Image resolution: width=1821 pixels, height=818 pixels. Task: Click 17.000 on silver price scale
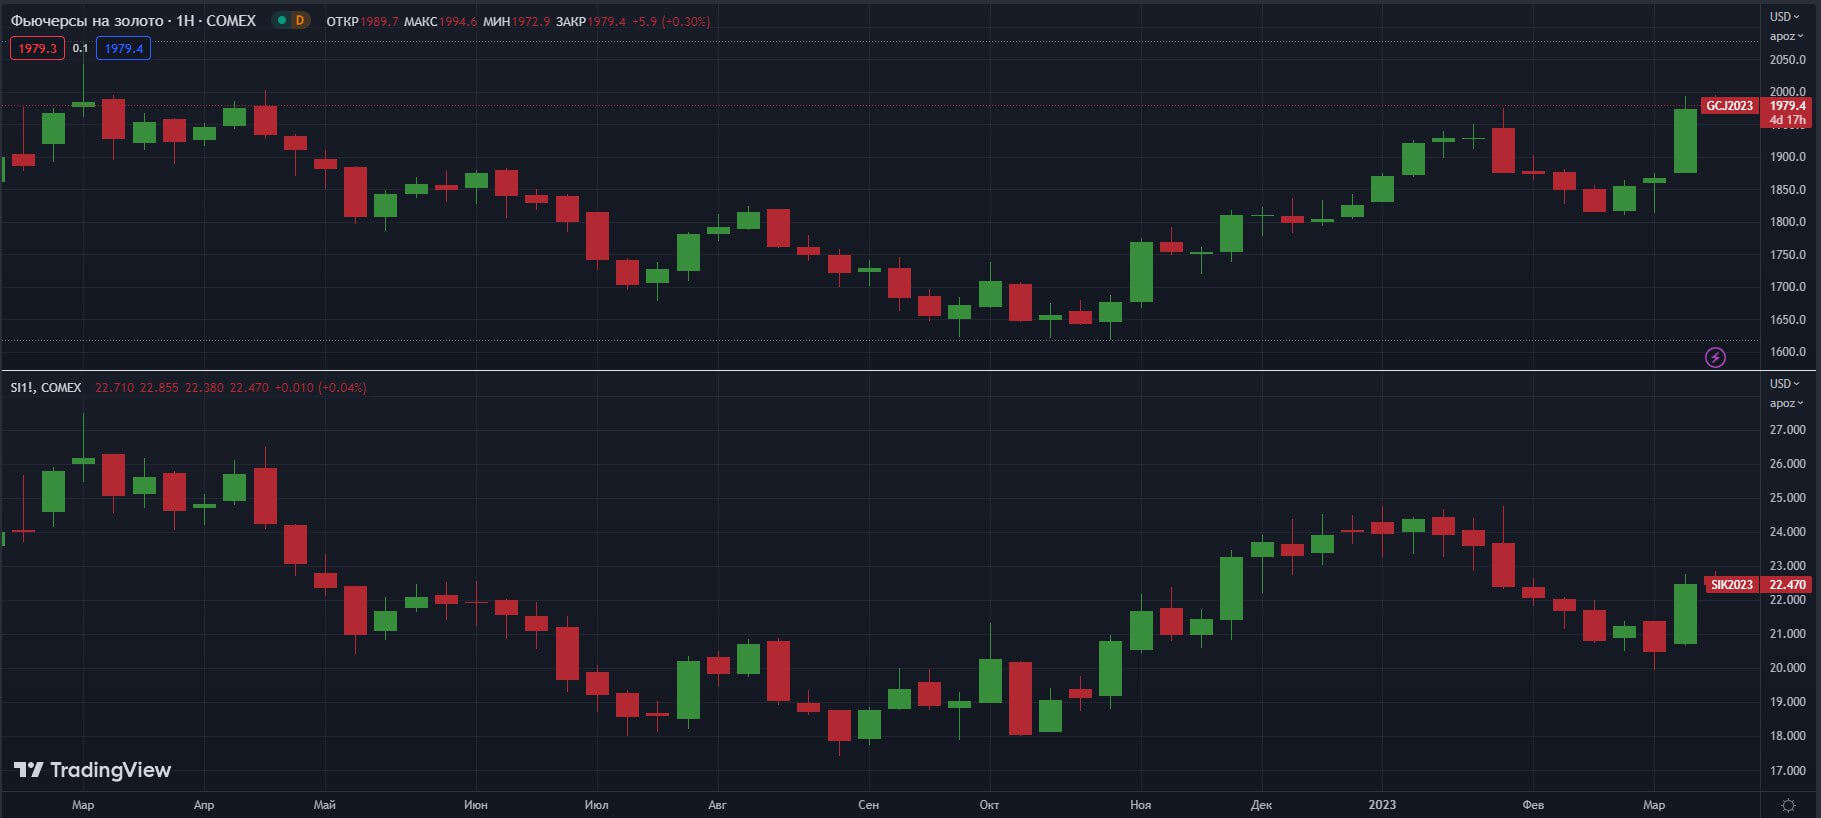[1787, 771]
